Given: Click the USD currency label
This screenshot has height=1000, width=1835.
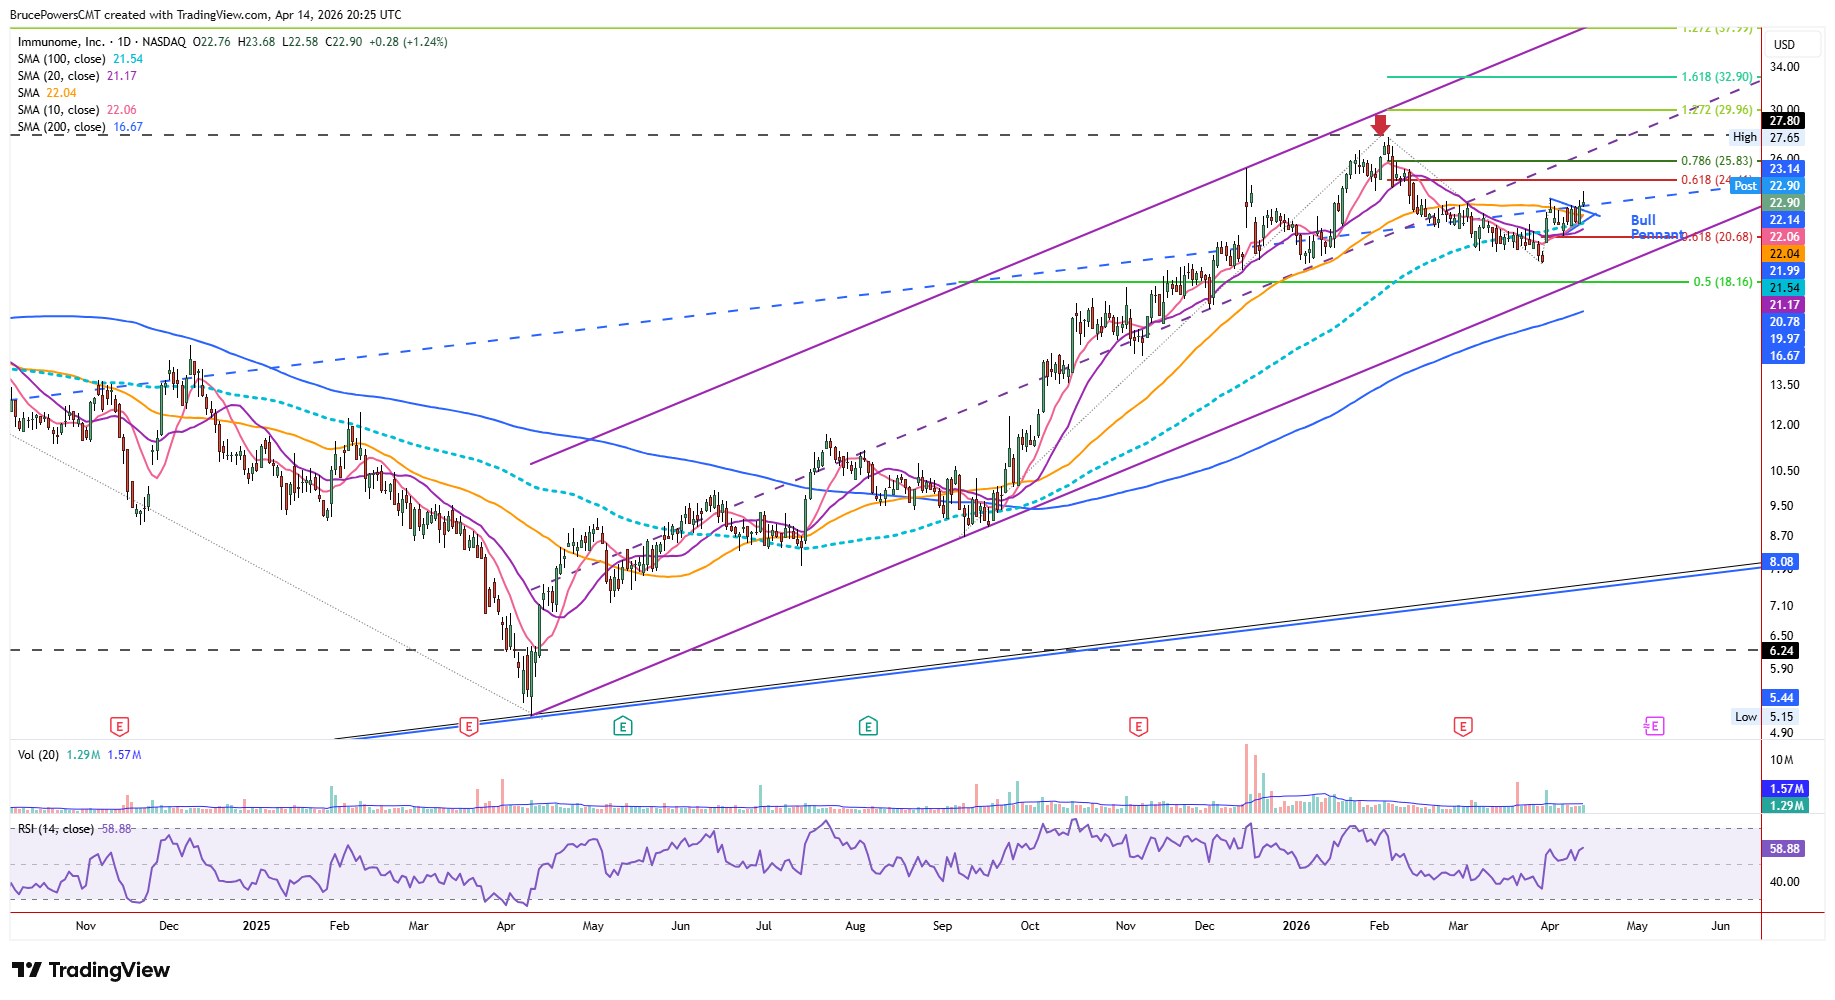Looking at the screenshot, I should (x=1784, y=45).
